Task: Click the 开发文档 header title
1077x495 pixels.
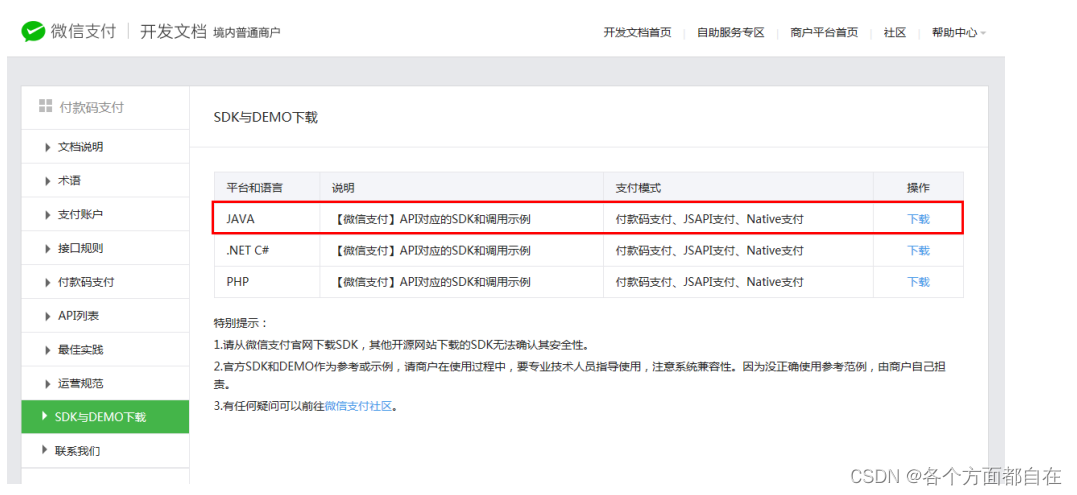Action: [173, 32]
